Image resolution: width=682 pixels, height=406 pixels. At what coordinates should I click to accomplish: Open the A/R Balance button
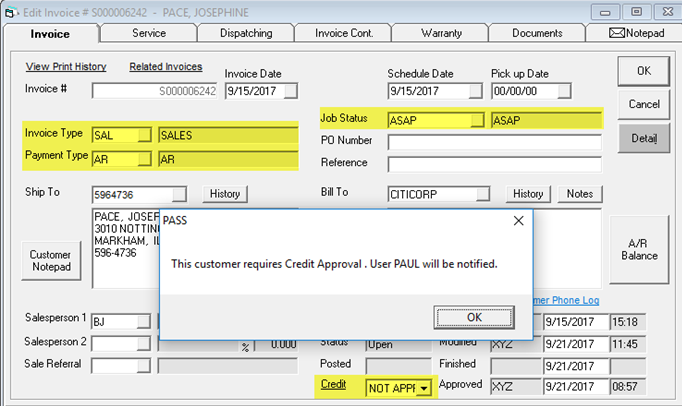click(x=639, y=250)
